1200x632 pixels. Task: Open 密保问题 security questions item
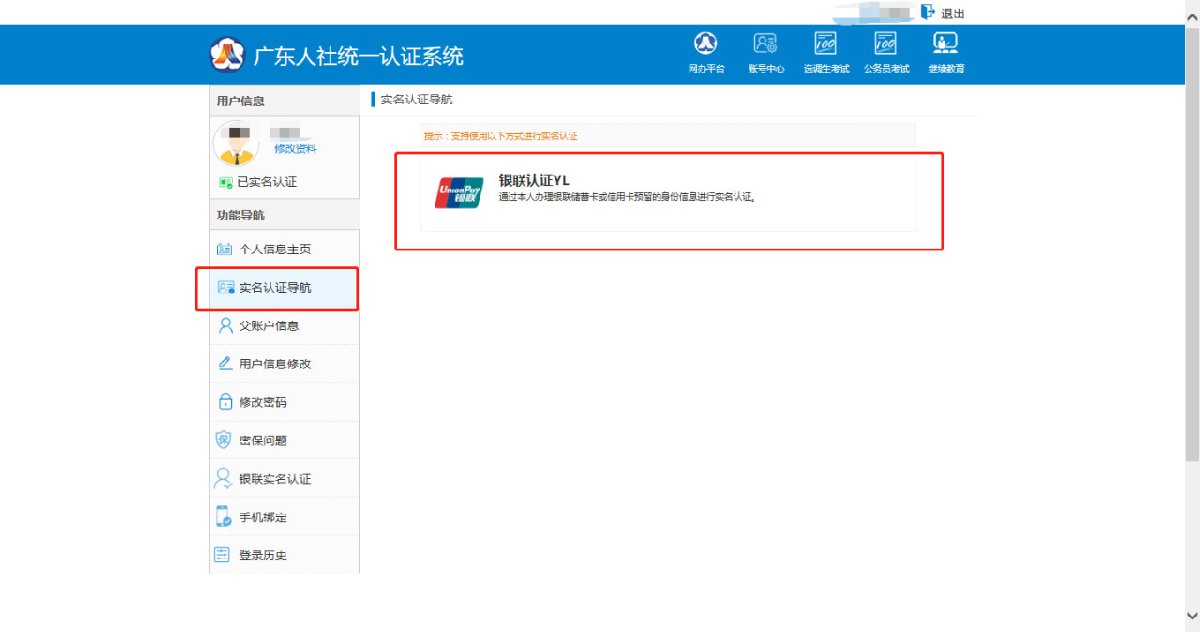coord(262,440)
